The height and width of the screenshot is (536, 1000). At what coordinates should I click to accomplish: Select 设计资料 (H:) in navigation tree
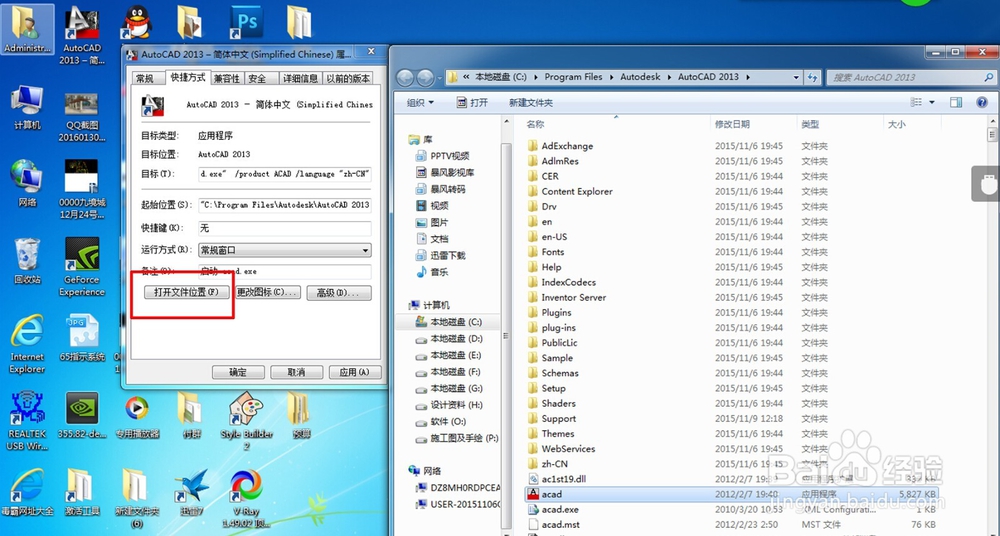pyautogui.click(x=448, y=405)
